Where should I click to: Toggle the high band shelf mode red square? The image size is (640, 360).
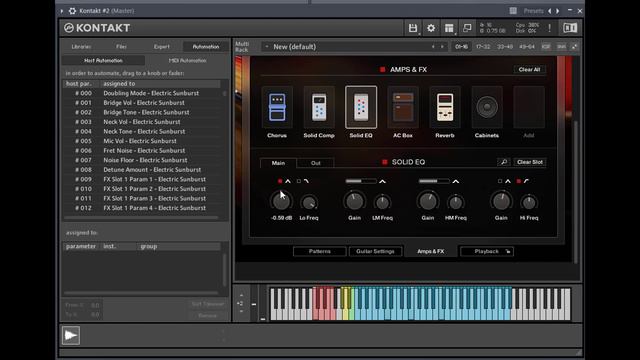pyautogui.click(x=519, y=181)
